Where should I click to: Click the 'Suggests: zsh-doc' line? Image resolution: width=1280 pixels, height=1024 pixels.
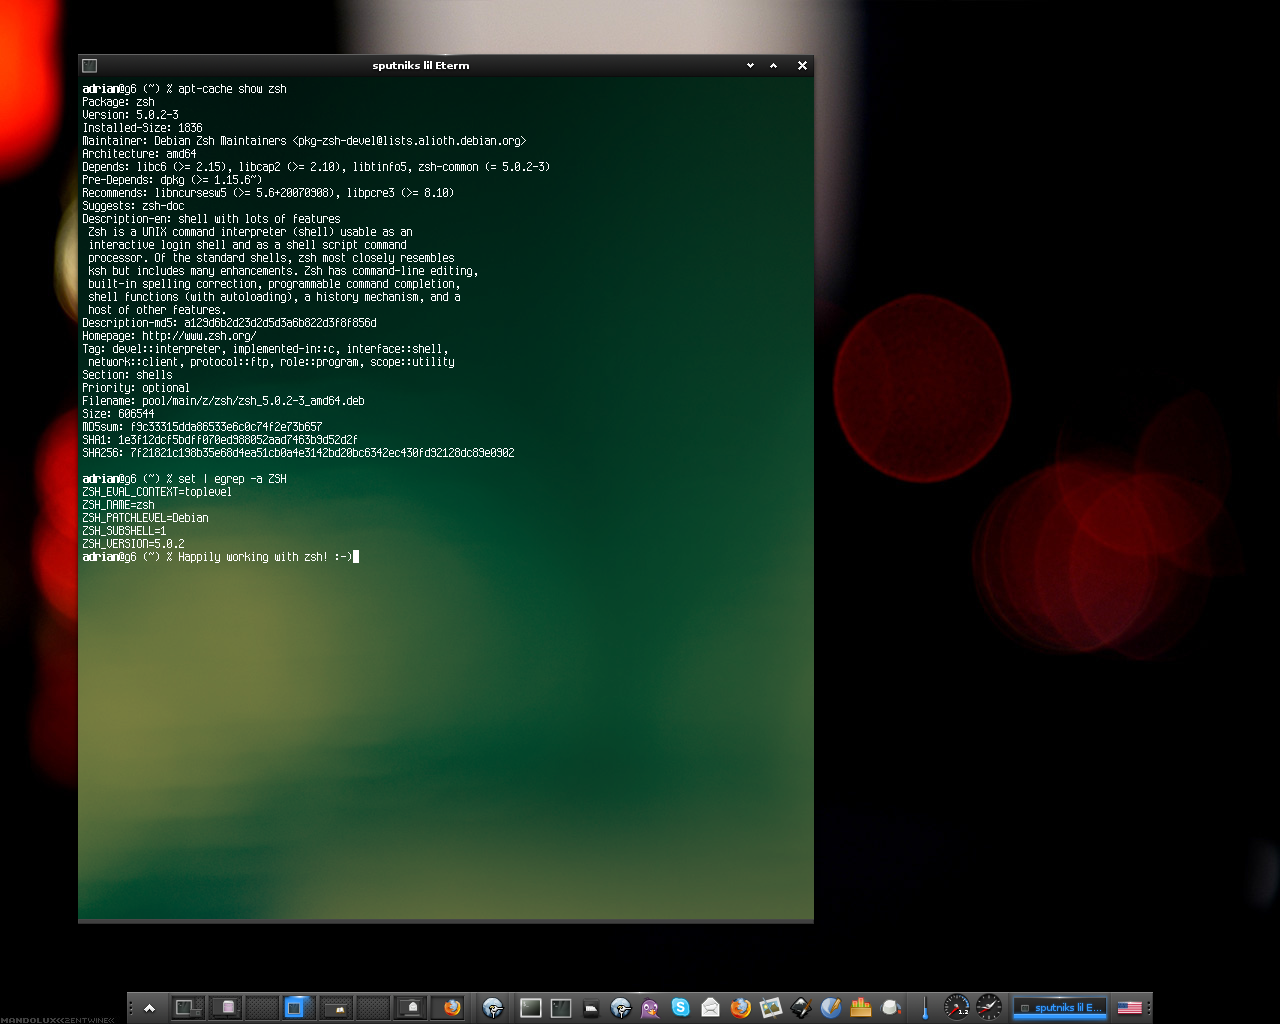click(x=133, y=206)
